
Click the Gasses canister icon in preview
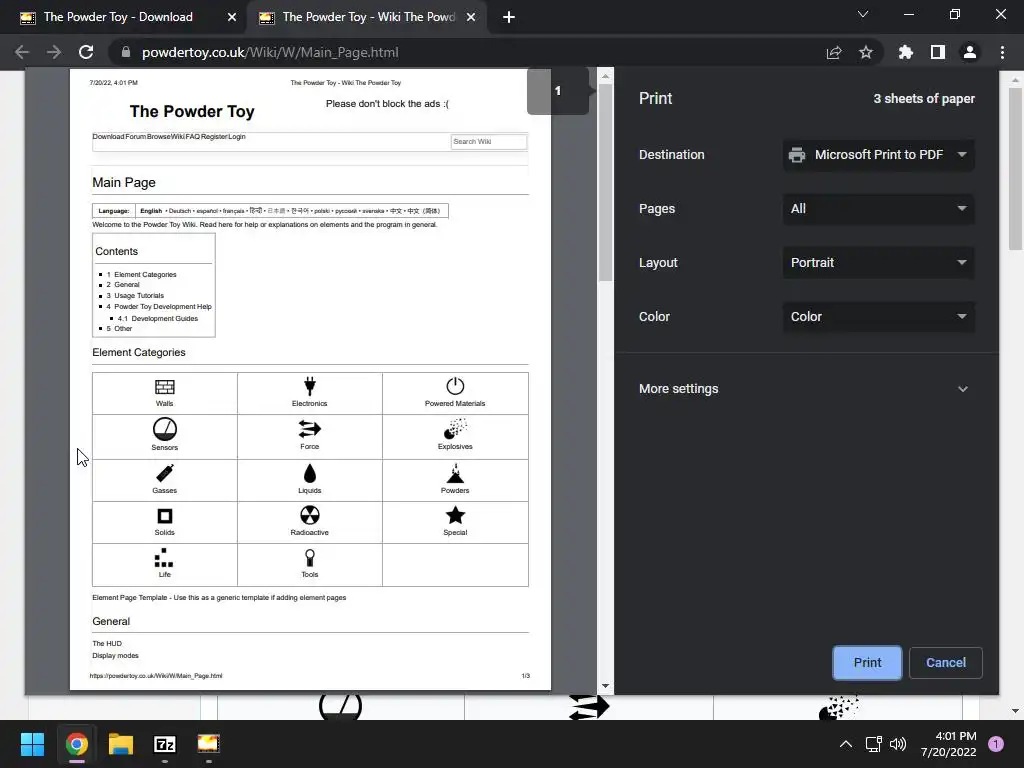[165, 473]
